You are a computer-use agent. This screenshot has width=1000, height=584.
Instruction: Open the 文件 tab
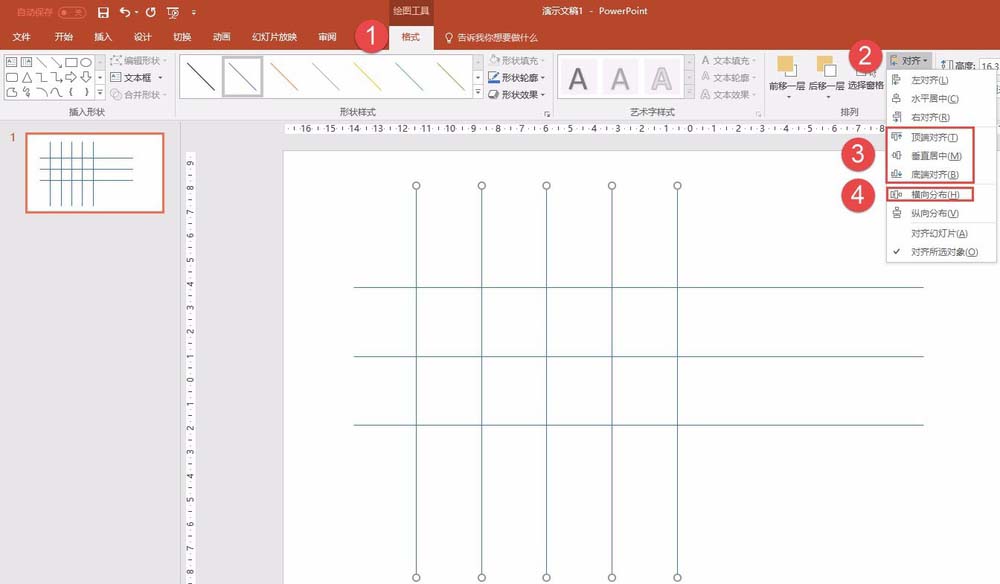pos(22,37)
